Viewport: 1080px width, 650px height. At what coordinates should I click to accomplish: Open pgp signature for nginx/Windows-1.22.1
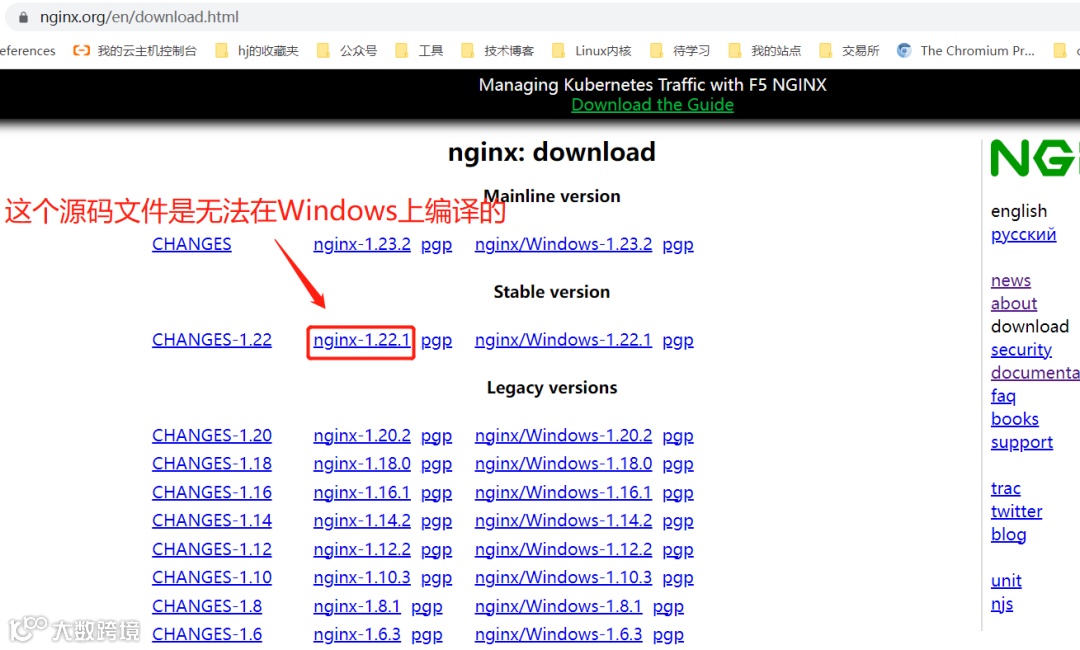[x=678, y=341]
